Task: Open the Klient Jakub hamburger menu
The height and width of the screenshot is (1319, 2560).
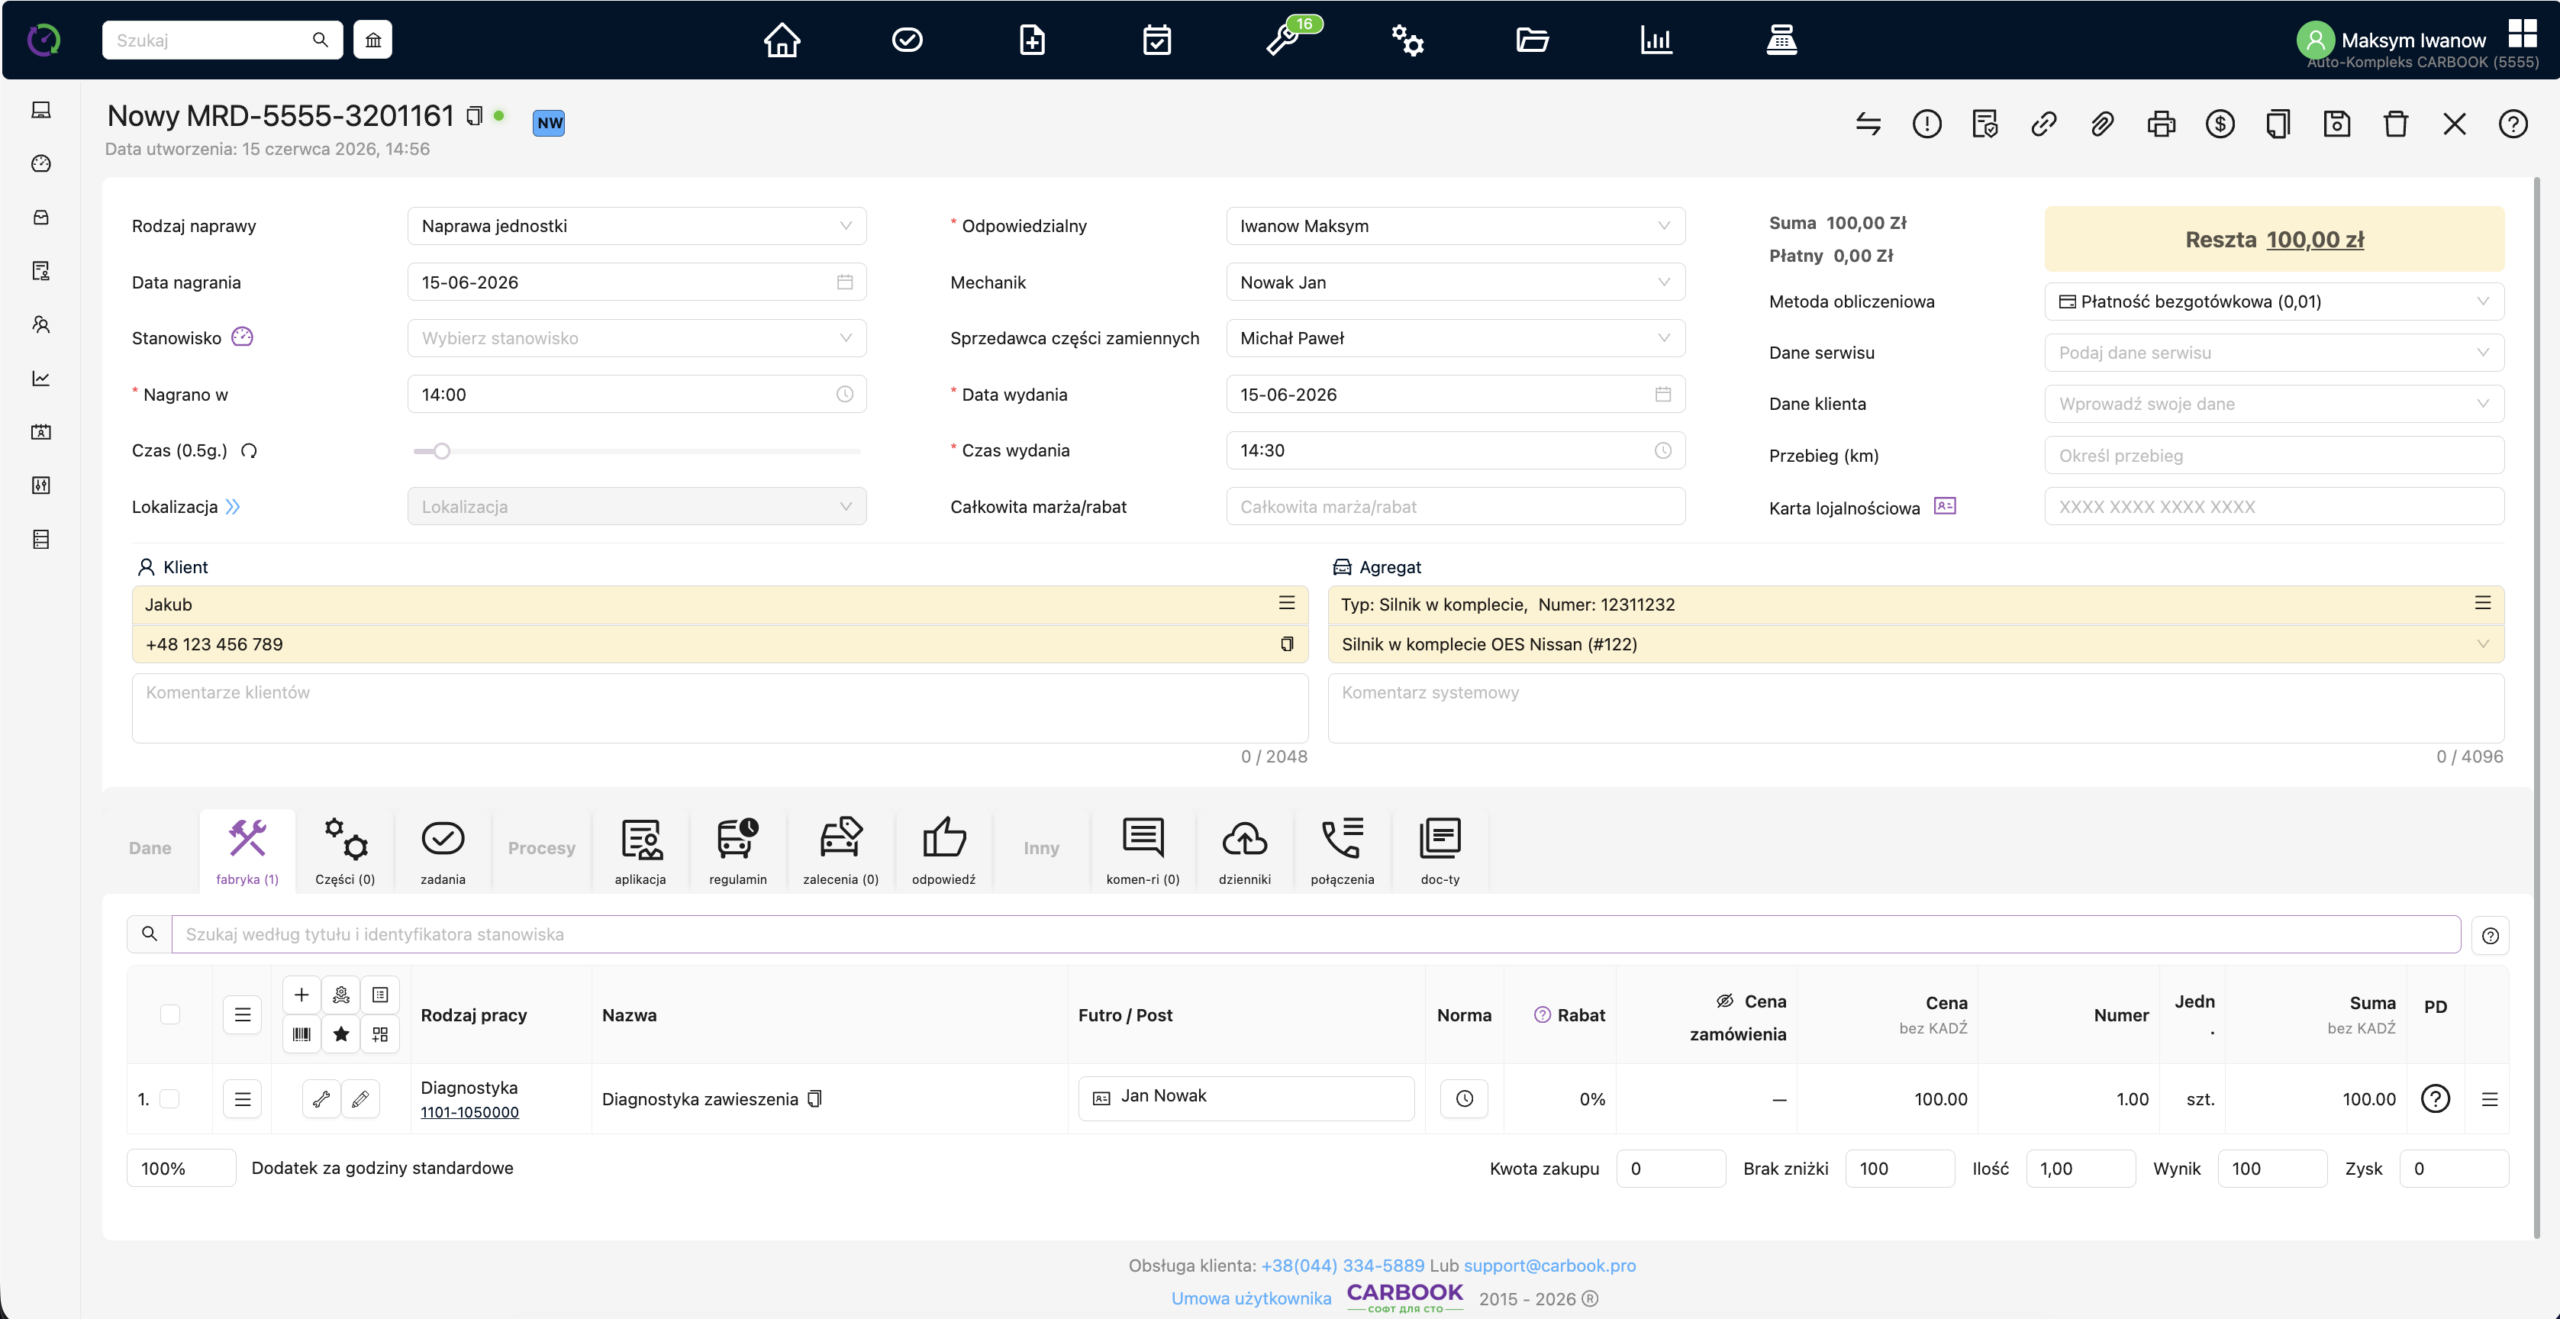Action: pos(1287,603)
